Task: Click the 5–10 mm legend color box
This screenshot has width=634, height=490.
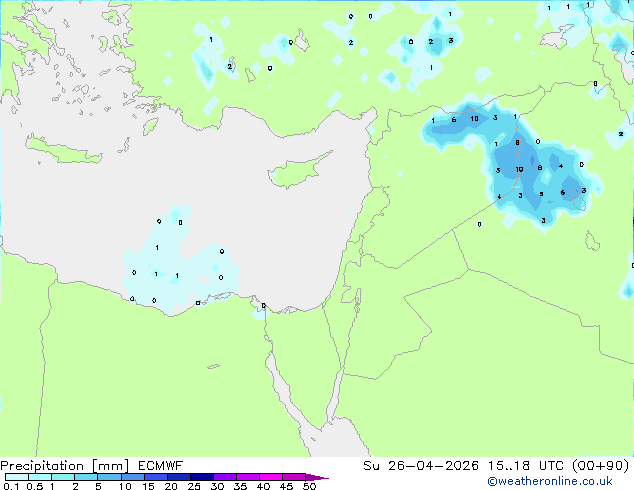Action: (109, 477)
